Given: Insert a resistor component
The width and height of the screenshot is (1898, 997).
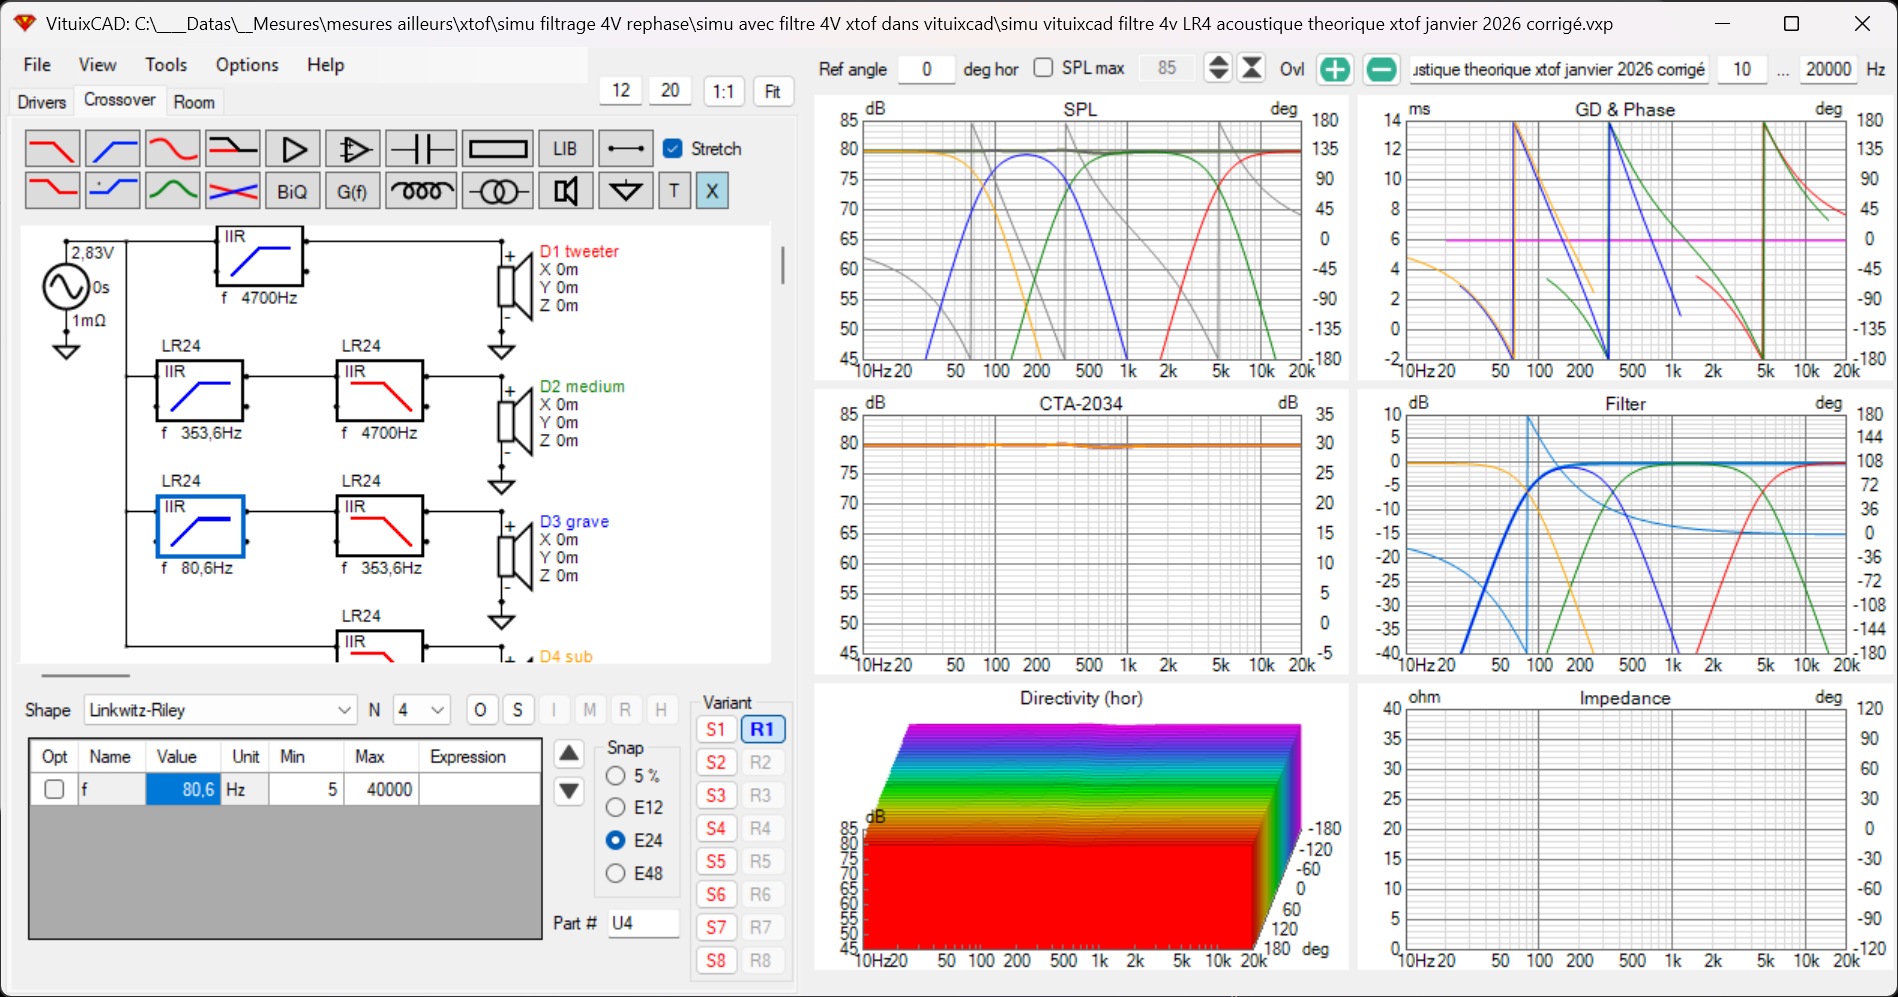Looking at the screenshot, I should 498,149.
